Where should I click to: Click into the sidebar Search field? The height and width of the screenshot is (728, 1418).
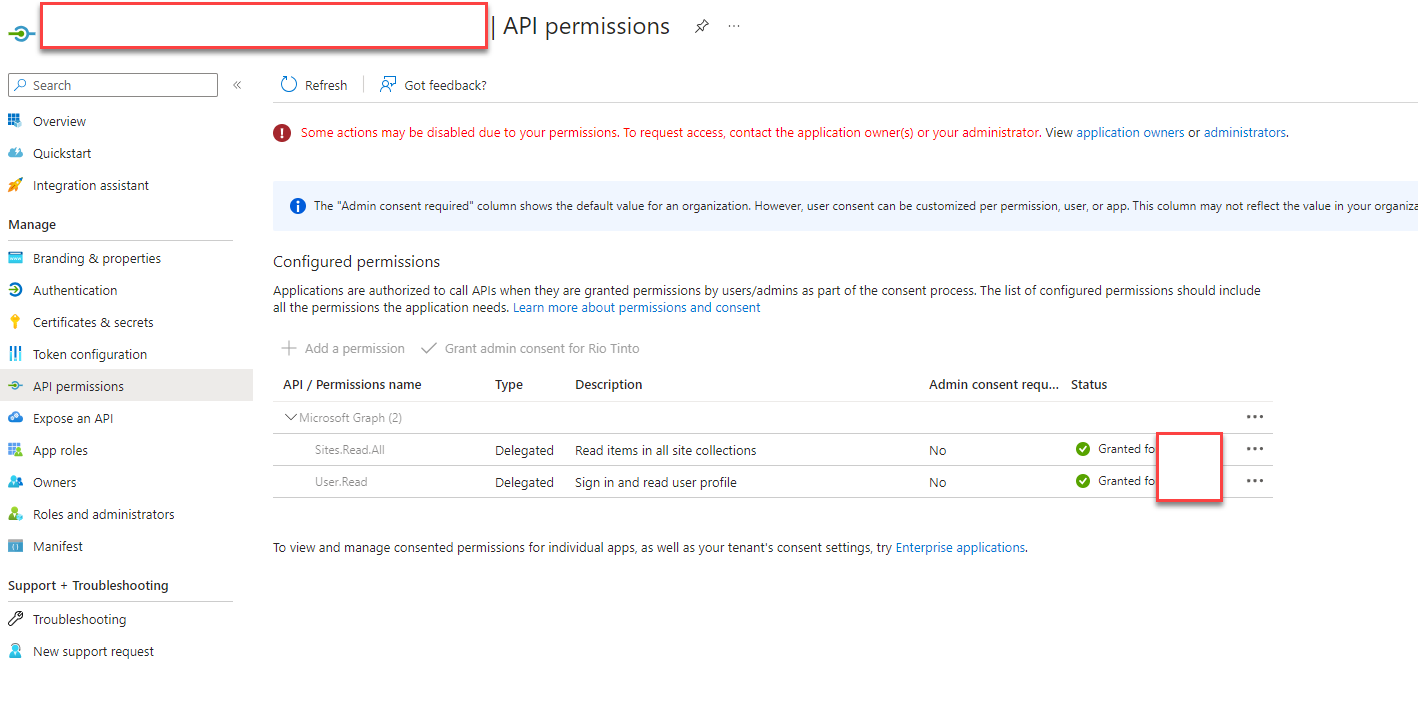[113, 85]
